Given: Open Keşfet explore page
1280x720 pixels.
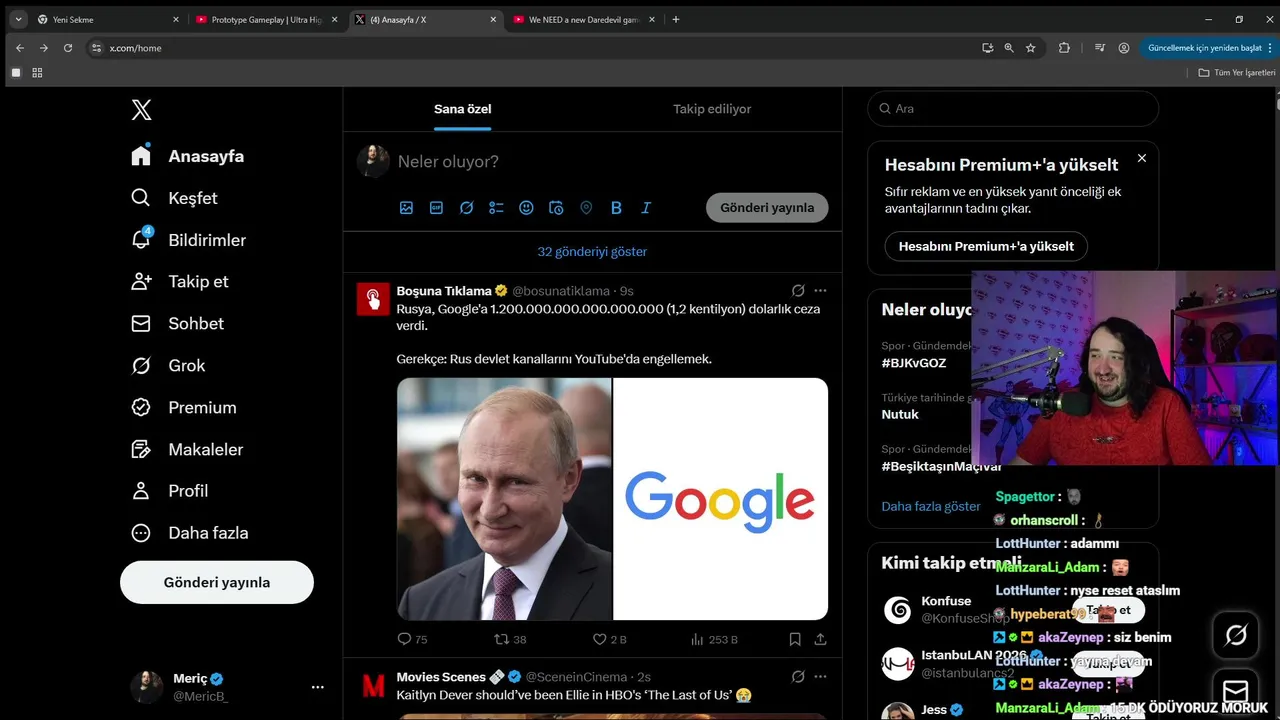Looking at the screenshot, I should coord(174,198).
